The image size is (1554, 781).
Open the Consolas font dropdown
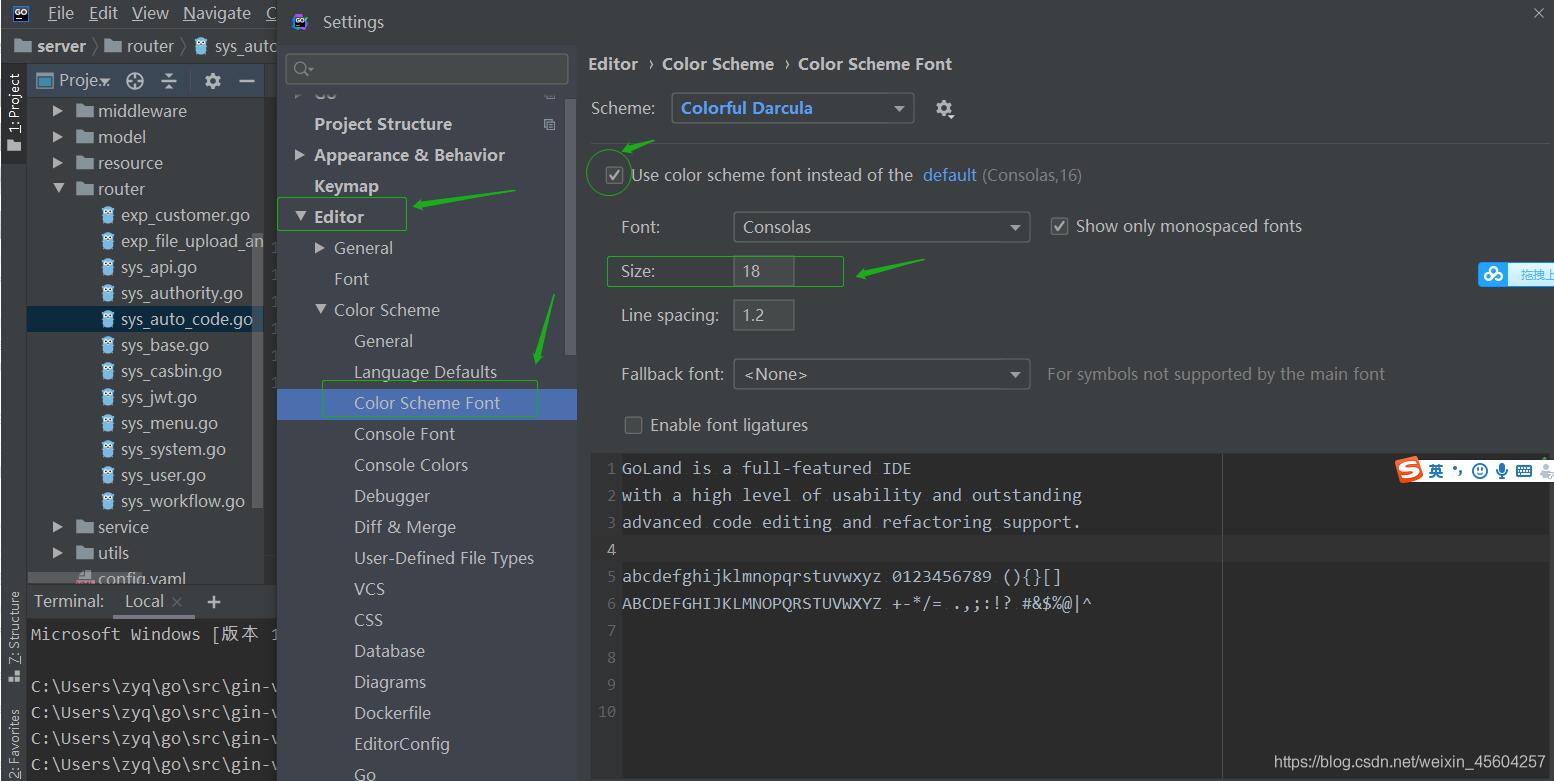coord(880,227)
